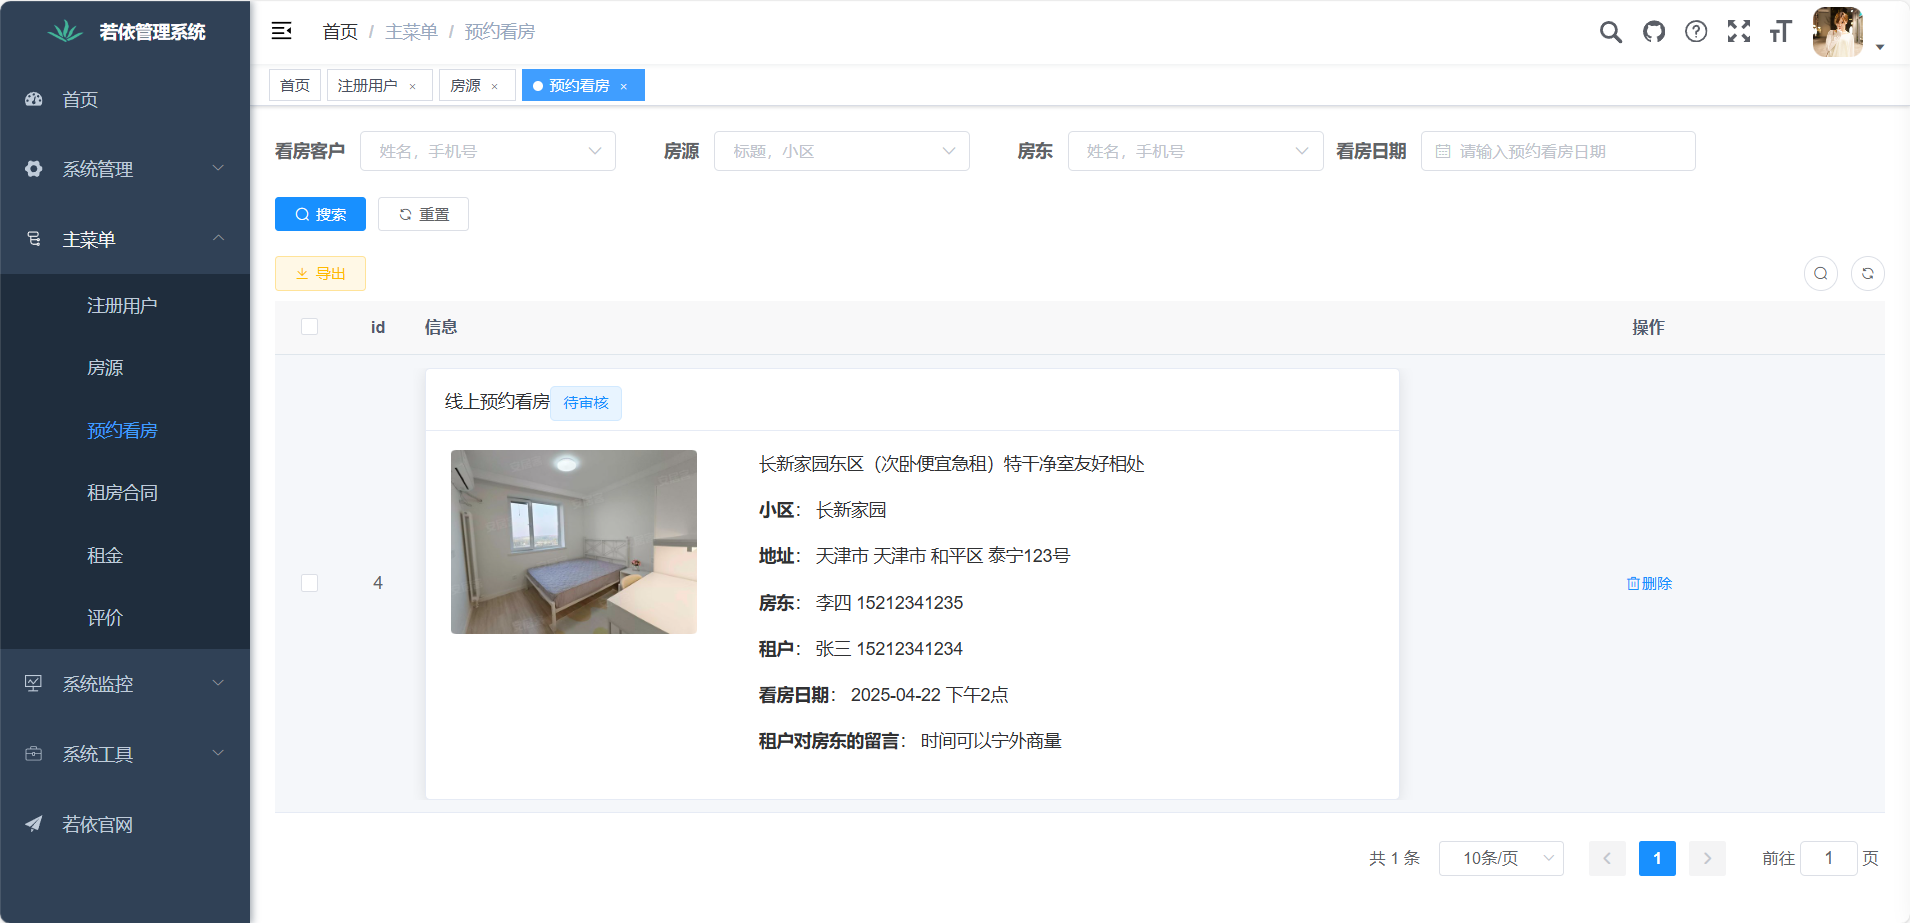Collapse the 主菜单 menu
1910x923 pixels.
point(125,239)
